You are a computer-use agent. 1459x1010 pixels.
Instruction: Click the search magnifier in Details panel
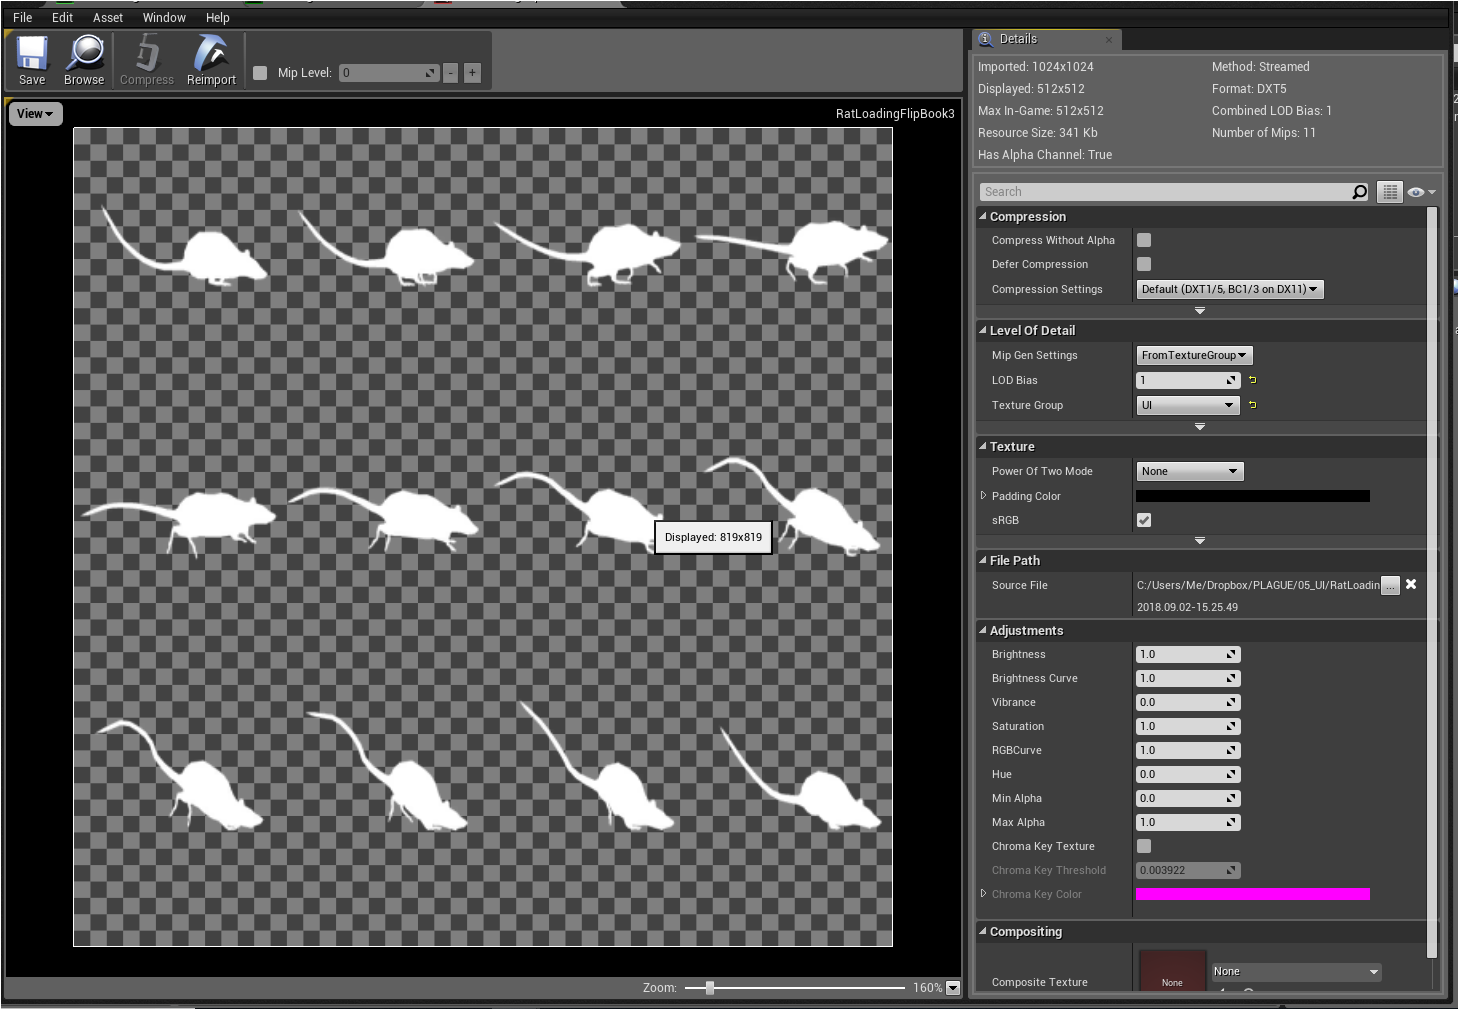[1359, 192]
